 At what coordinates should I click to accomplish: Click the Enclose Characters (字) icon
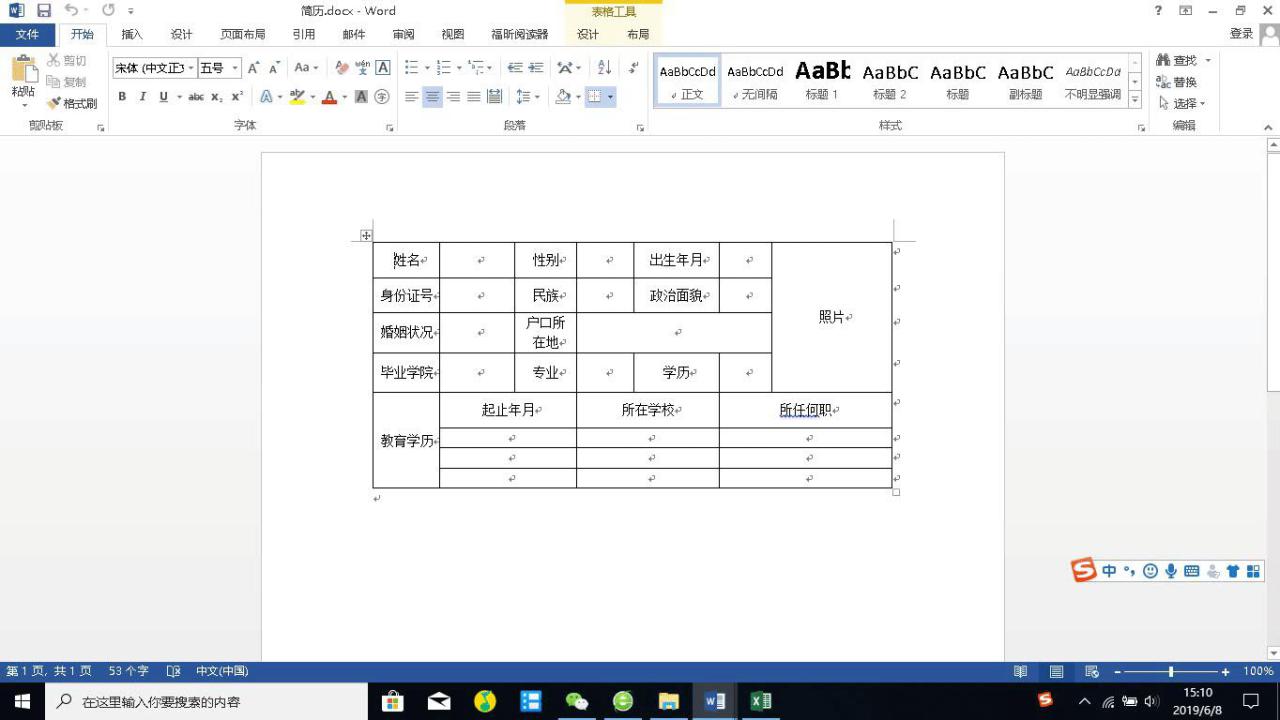pyautogui.click(x=382, y=97)
